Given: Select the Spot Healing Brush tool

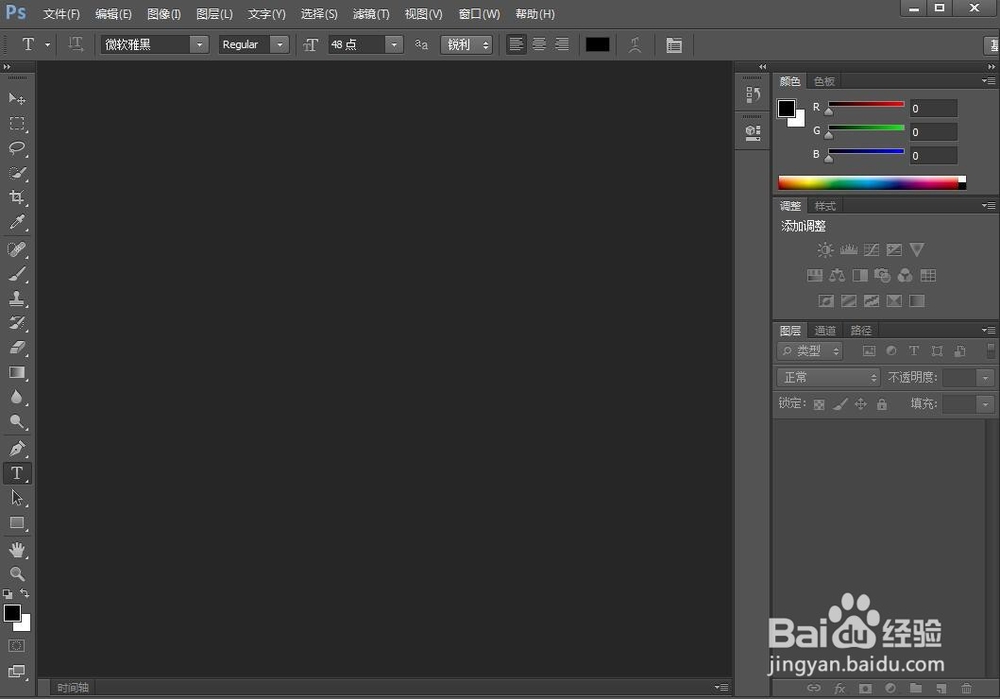Looking at the screenshot, I should pos(17,249).
